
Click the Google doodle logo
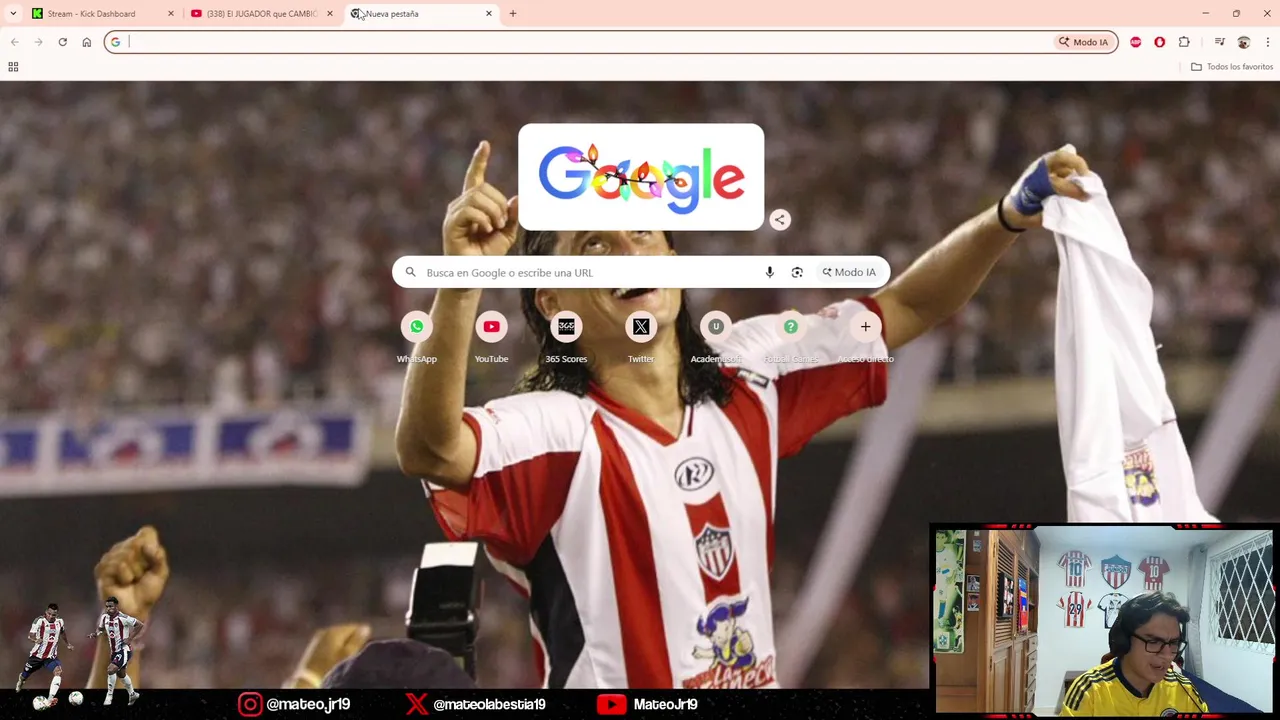coord(641,177)
